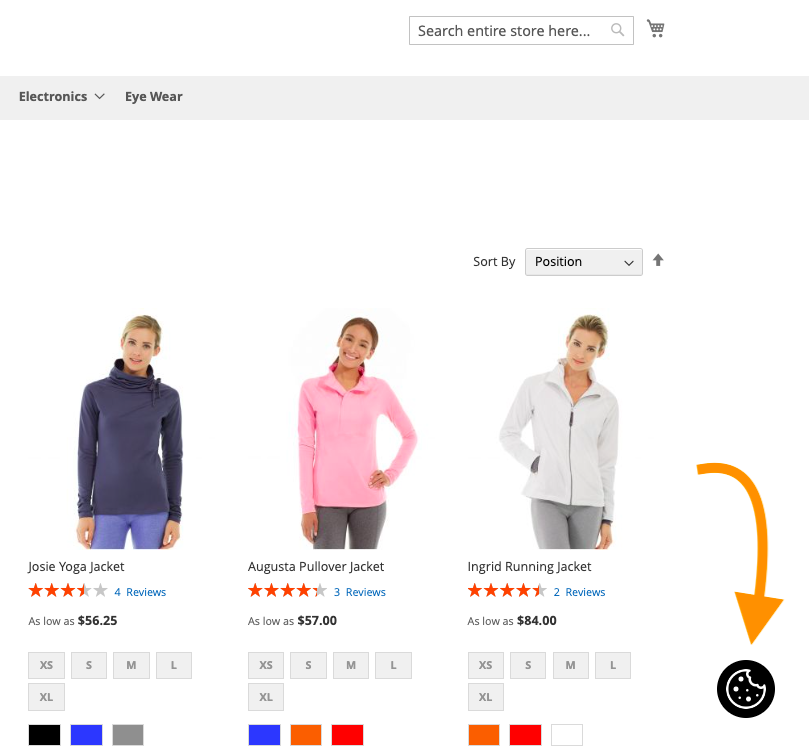Select size M for Josie Yoga Jacket
The image size is (809, 756).
coord(132,665)
